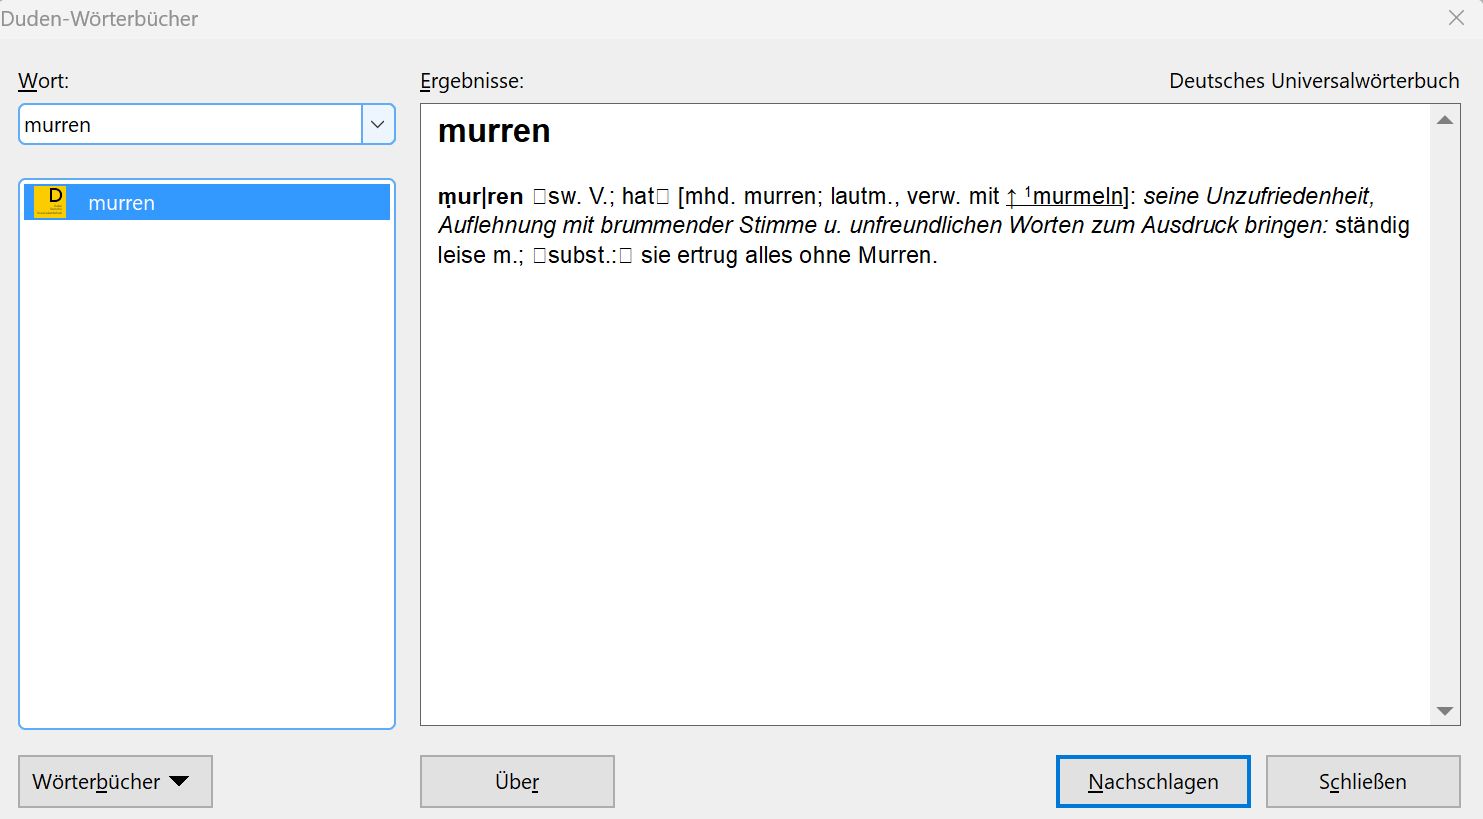Click into the Wort input field
This screenshot has width=1483, height=819.
click(190, 125)
